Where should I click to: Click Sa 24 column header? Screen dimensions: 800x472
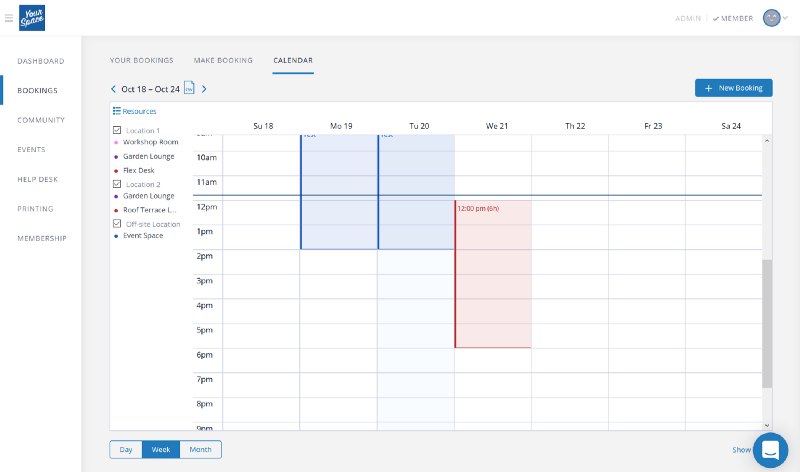click(731, 126)
